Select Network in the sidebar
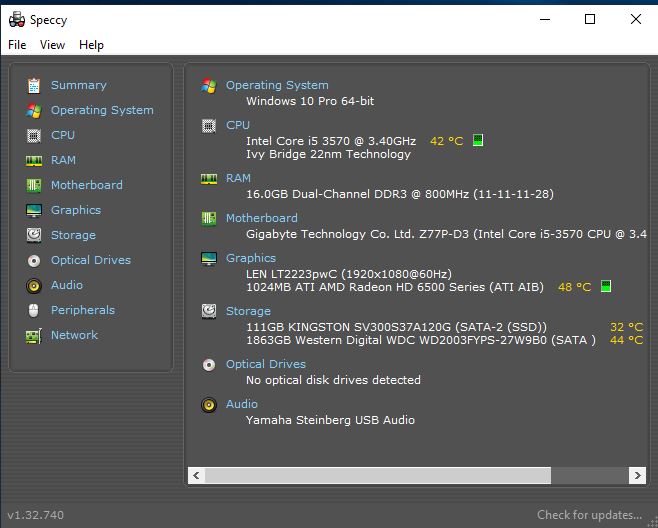 click(x=74, y=335)
